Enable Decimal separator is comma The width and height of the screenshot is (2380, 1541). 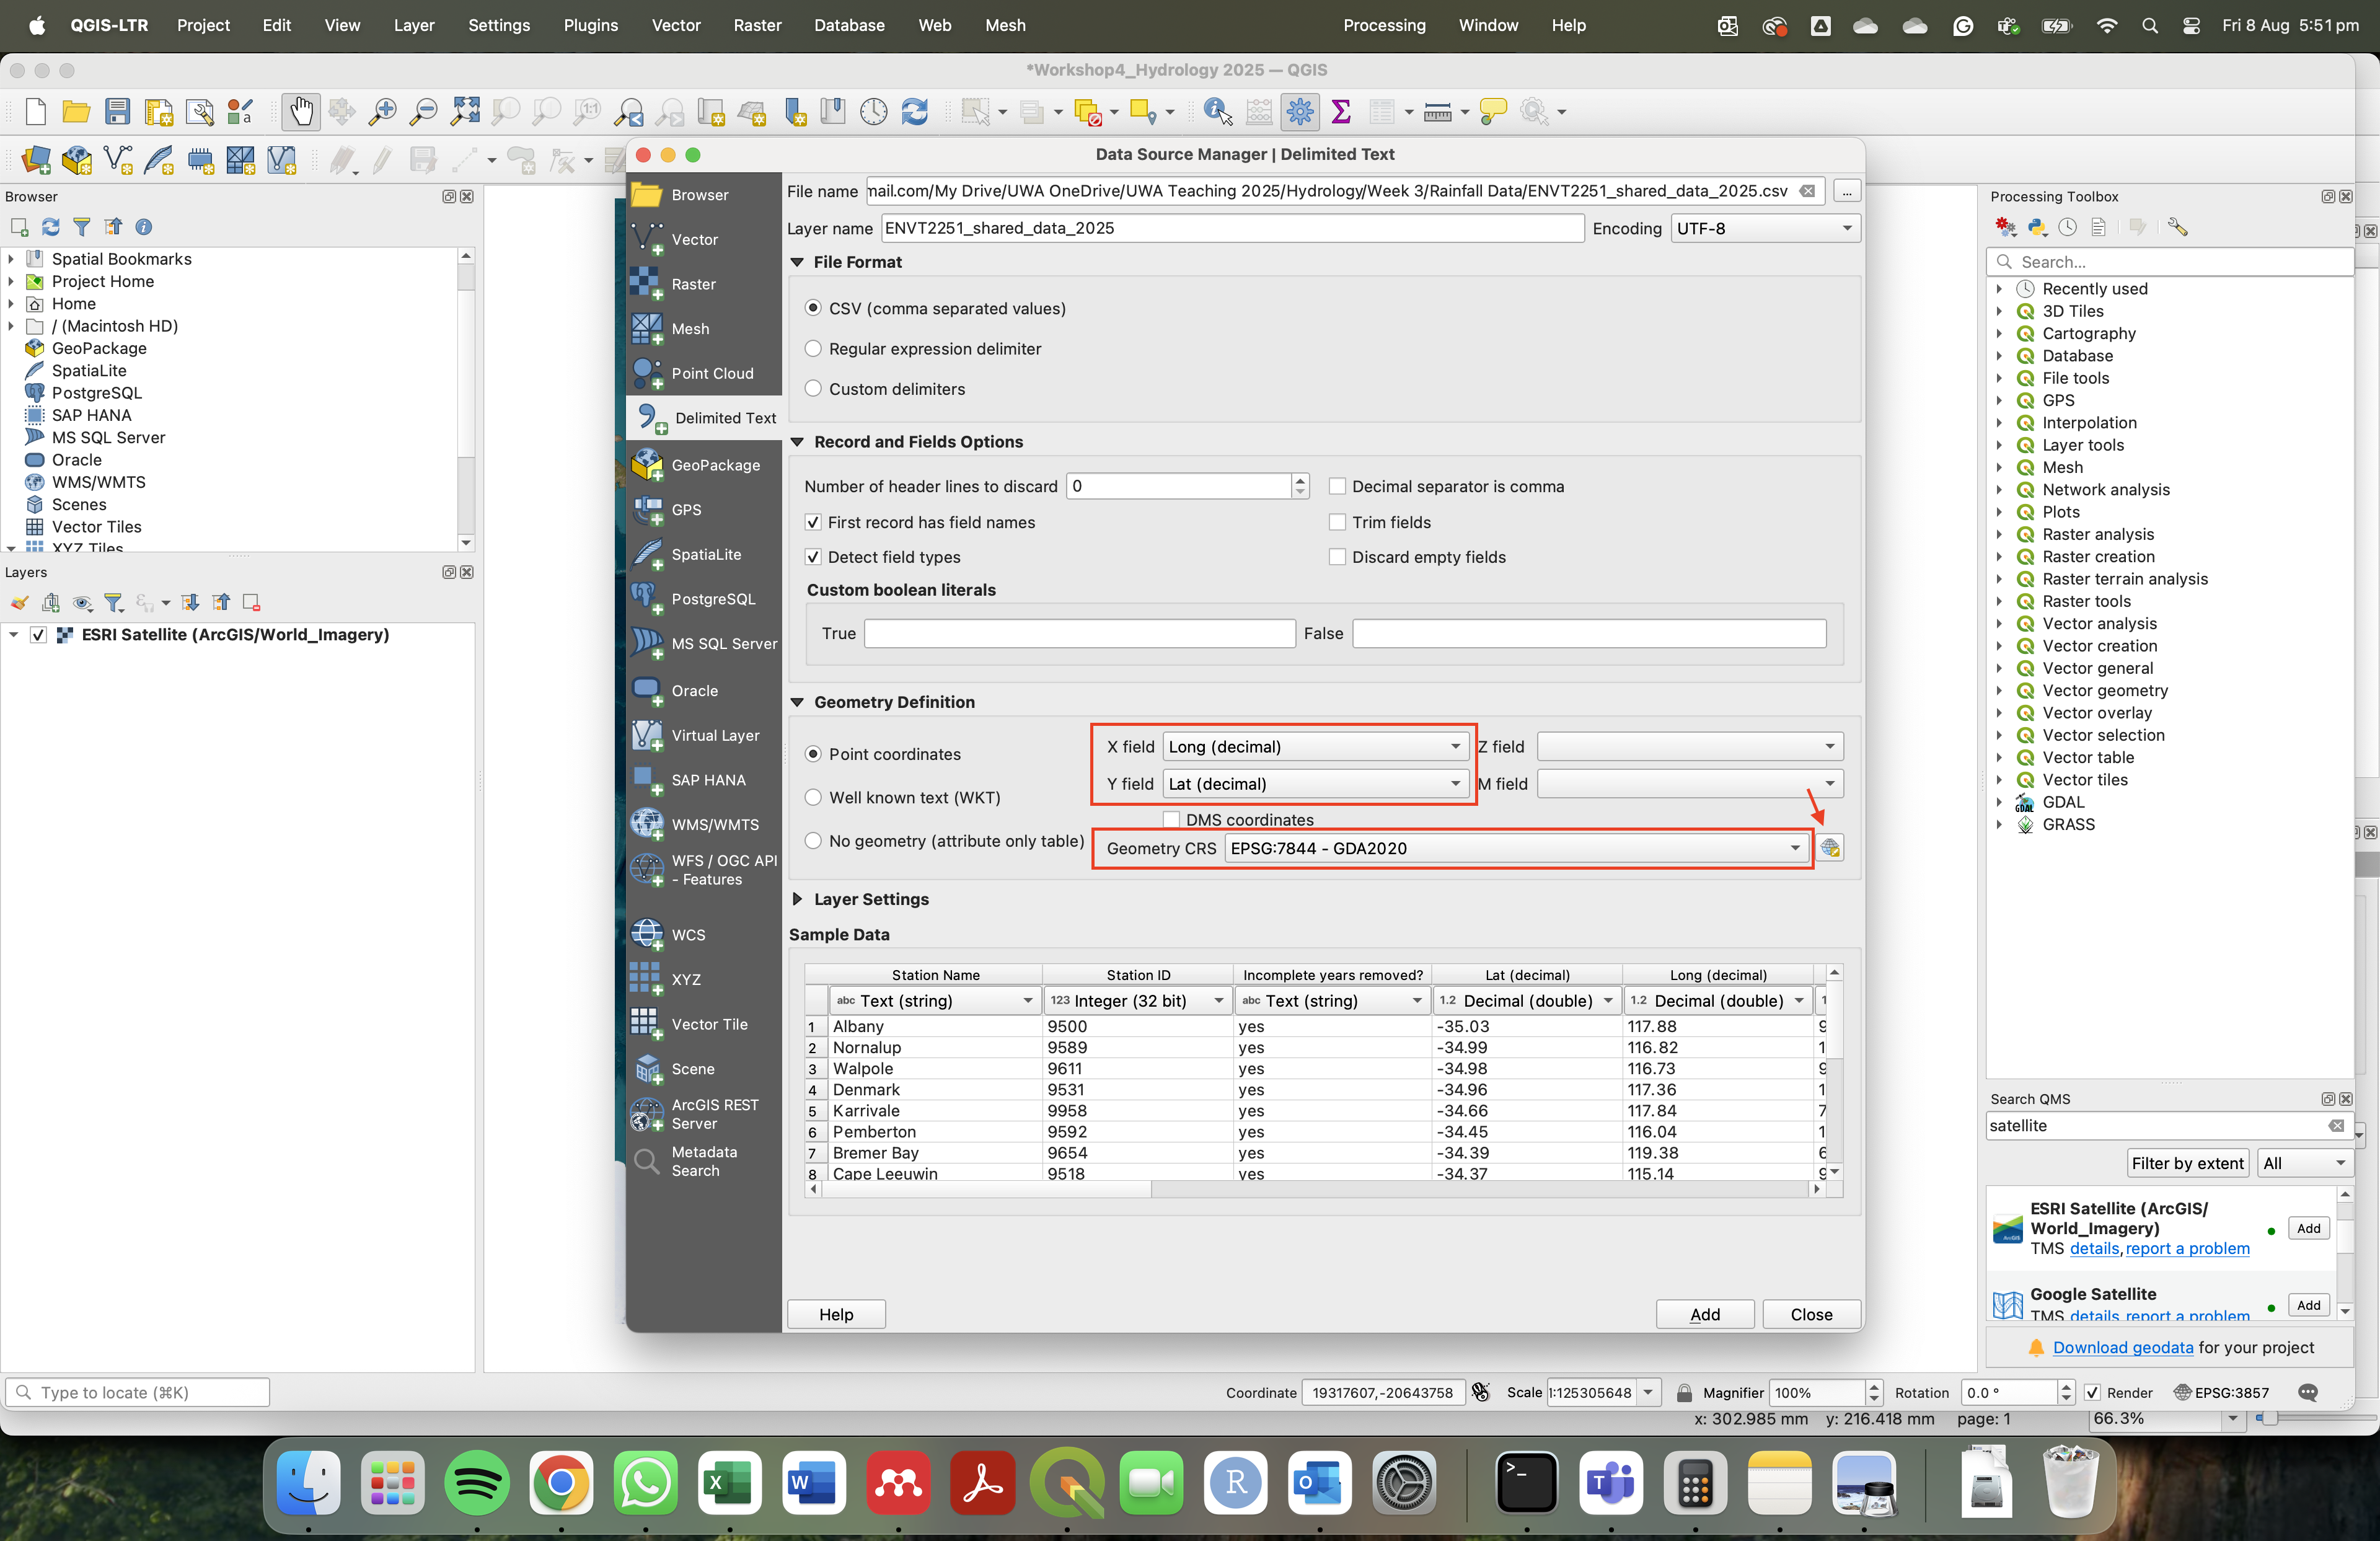click(1337, 487)
